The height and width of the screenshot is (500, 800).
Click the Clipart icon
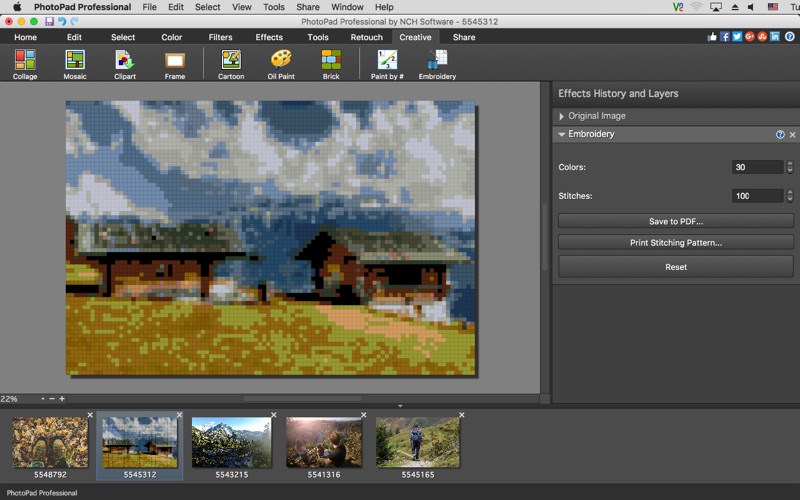(125, 62)
